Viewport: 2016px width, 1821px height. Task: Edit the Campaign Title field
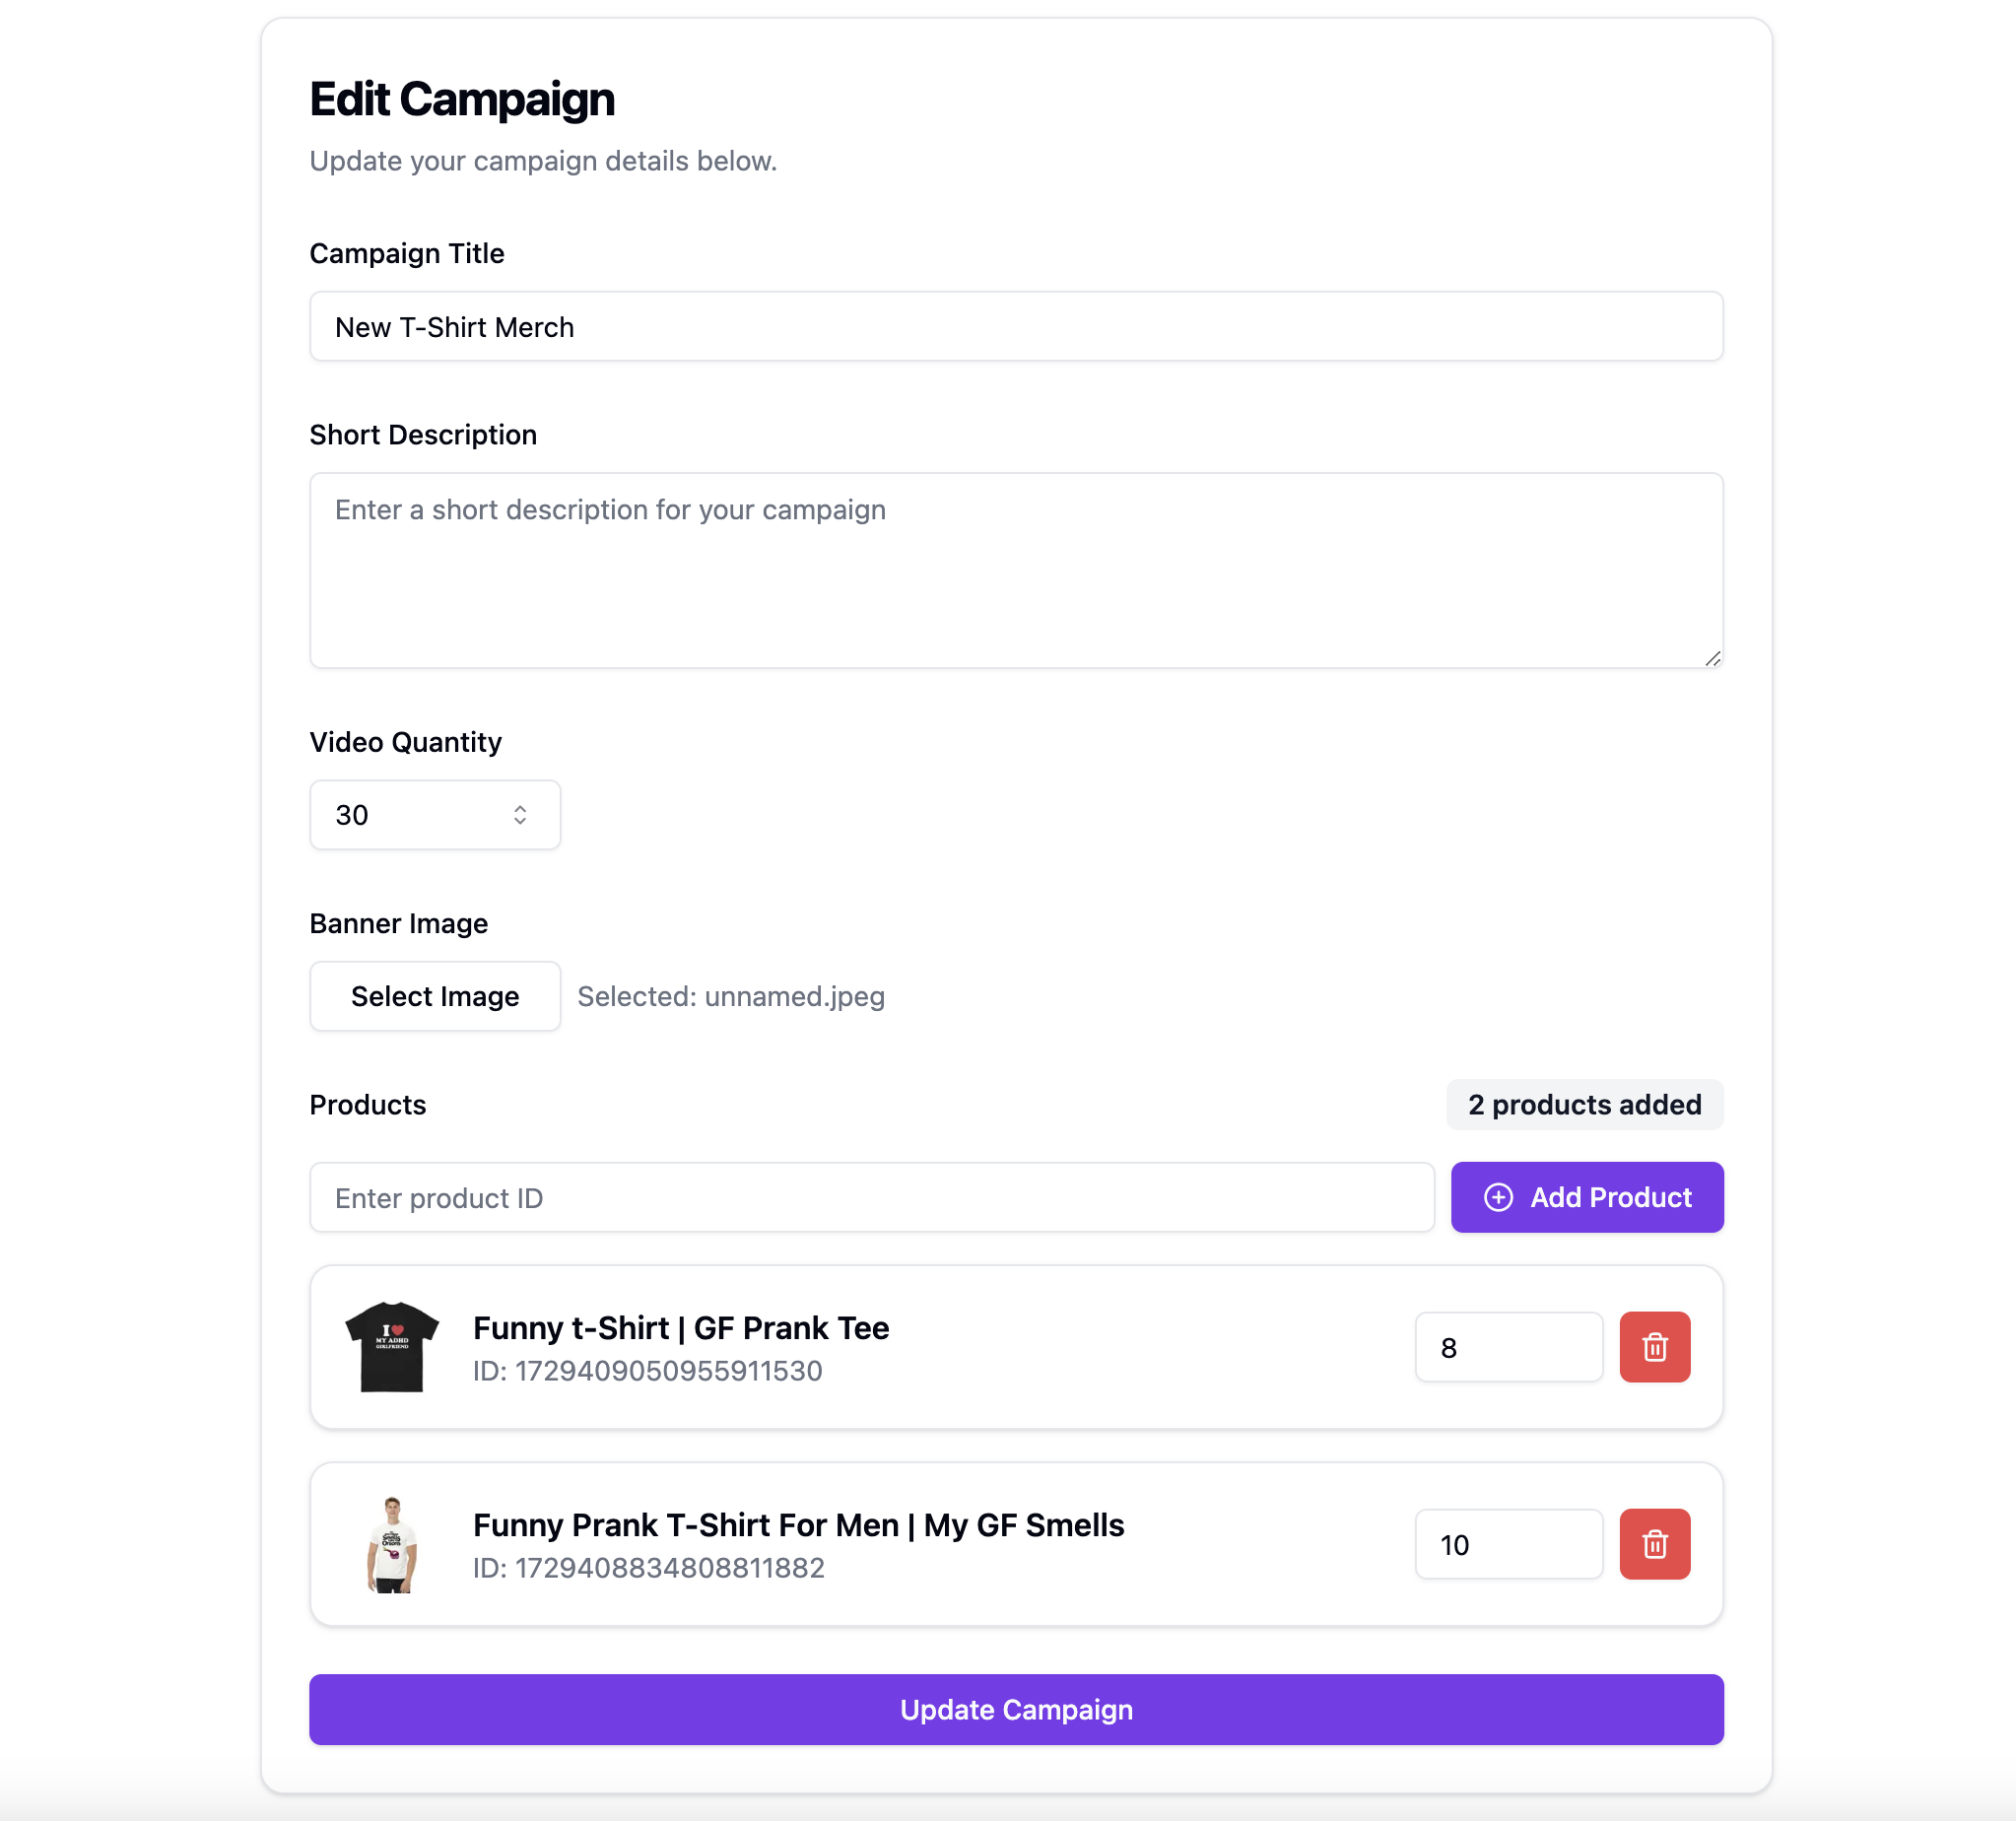(1016, 327)
